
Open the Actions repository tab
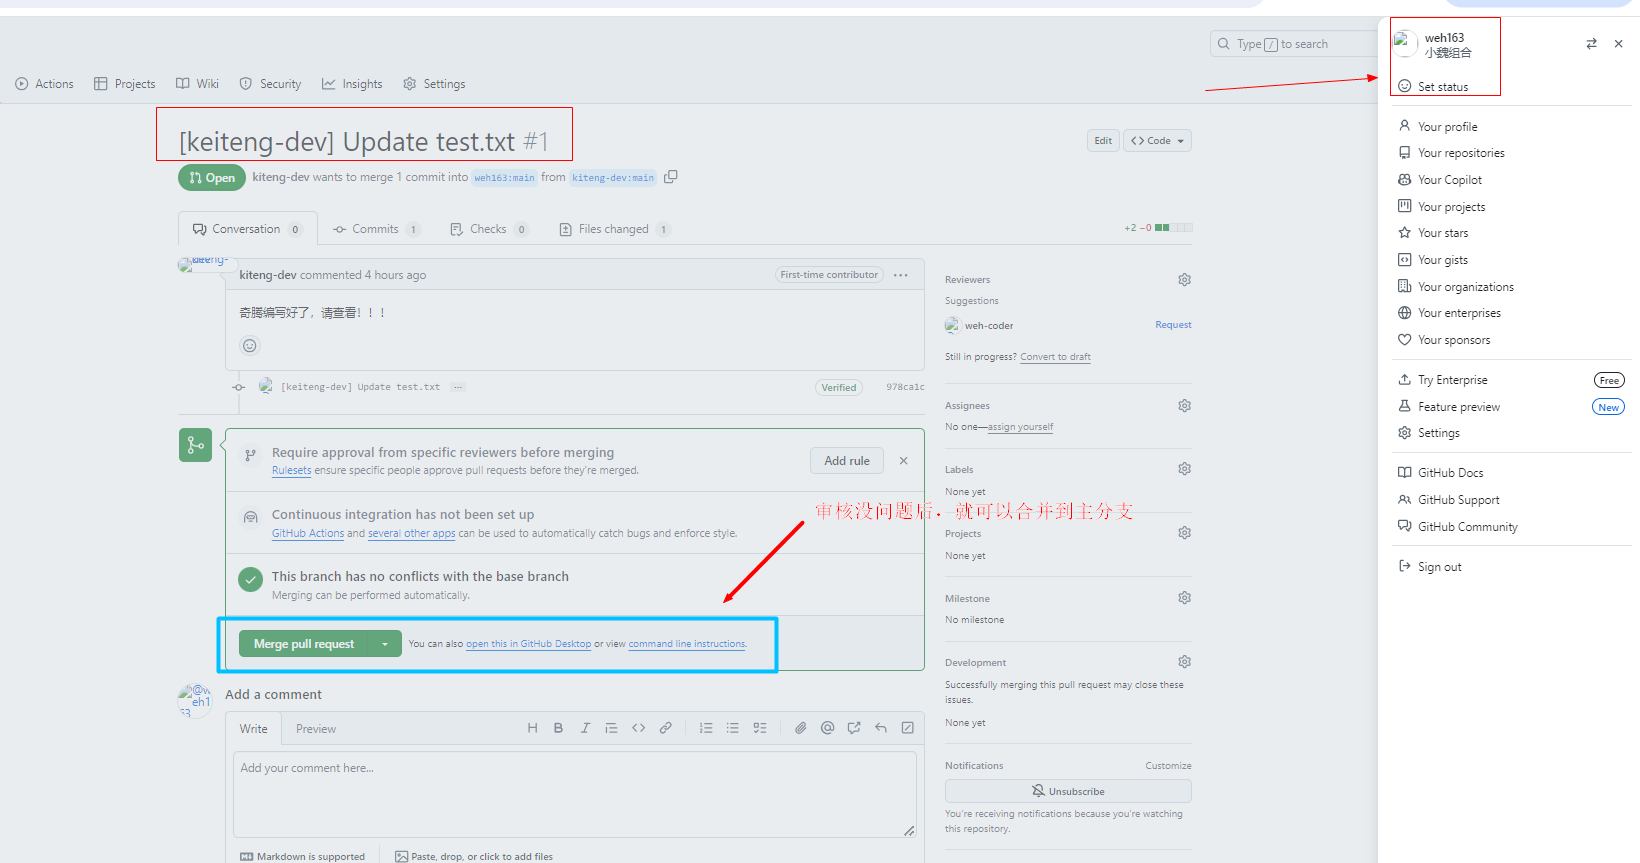point(44,84)
